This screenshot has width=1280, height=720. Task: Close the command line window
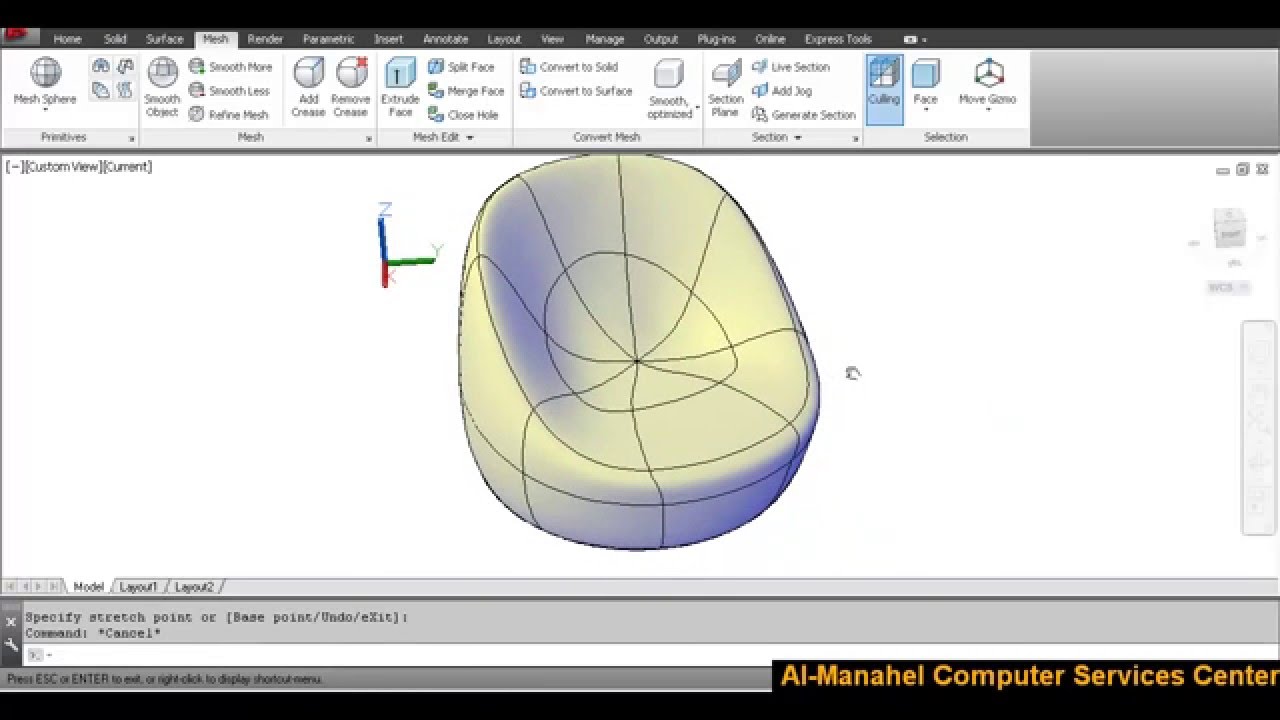click(x=11, y=622)
